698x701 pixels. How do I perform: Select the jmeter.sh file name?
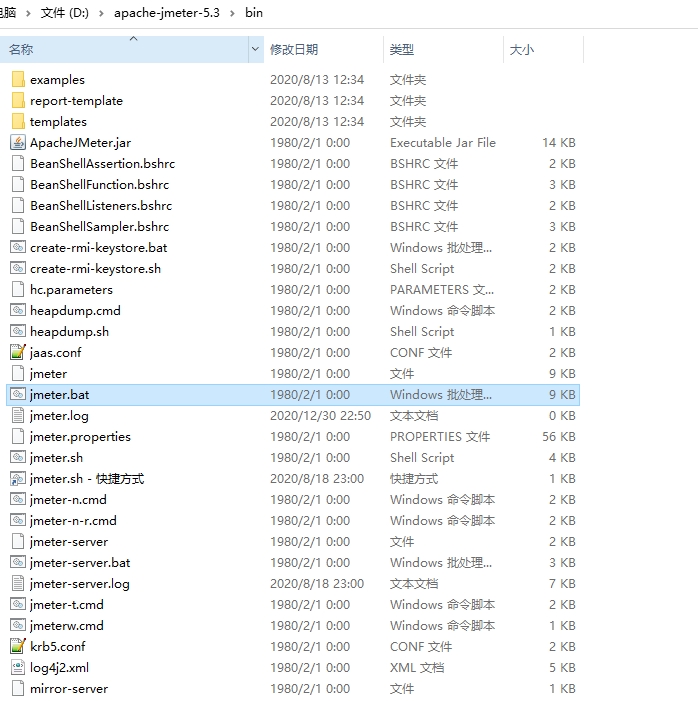point(56,458)
